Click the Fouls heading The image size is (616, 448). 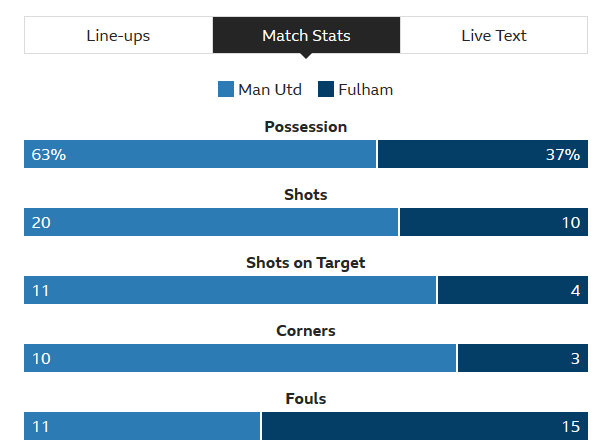point(306,398)
